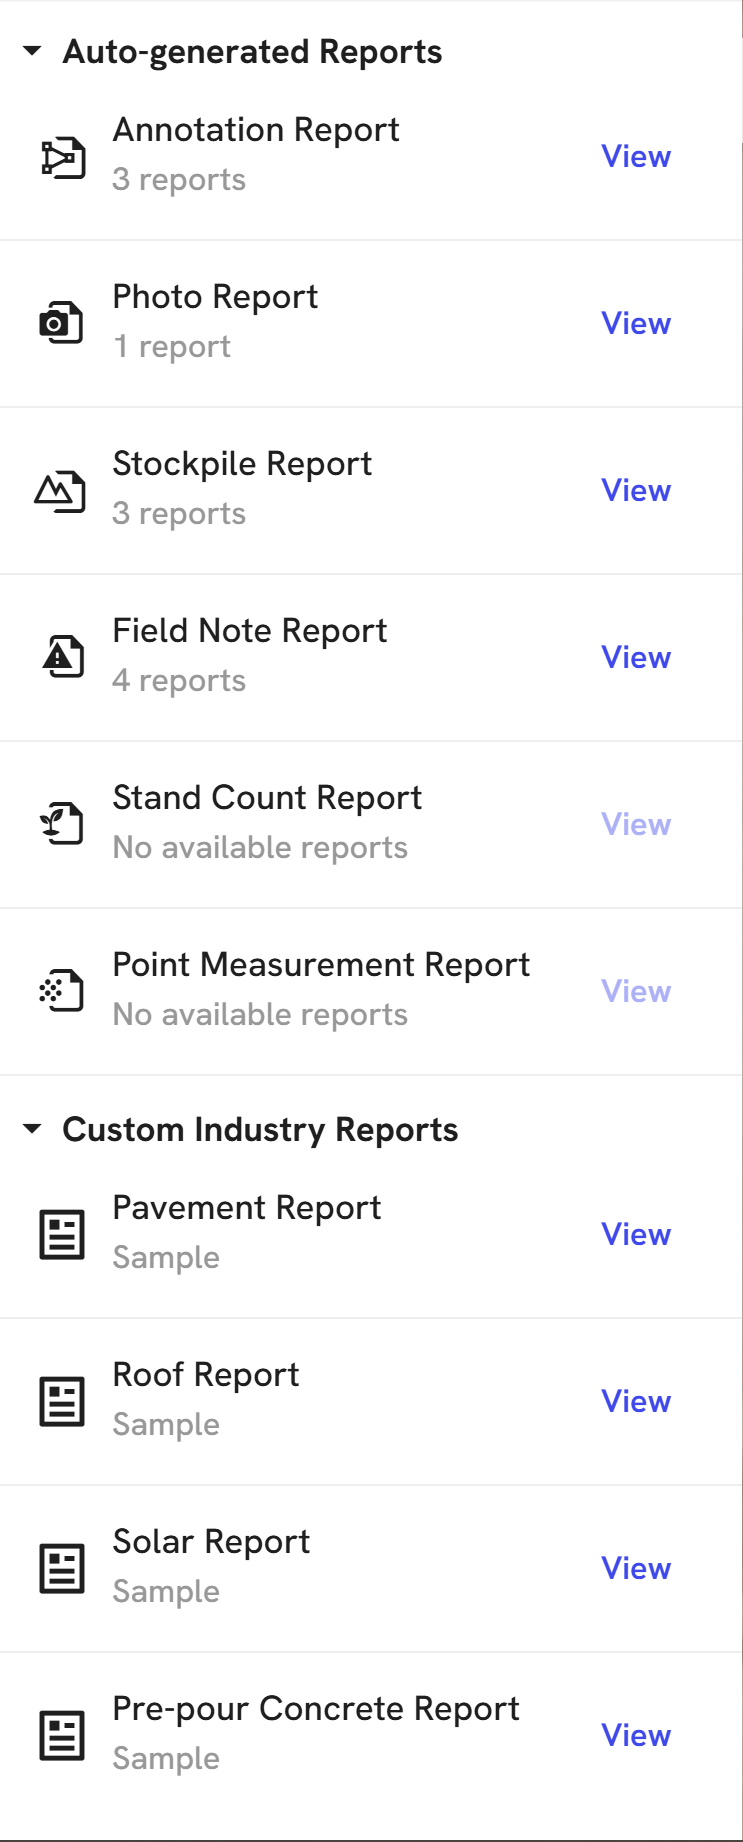Click the Field Note Report warning icon
The image size is (743, 1842).
[62, 657]
